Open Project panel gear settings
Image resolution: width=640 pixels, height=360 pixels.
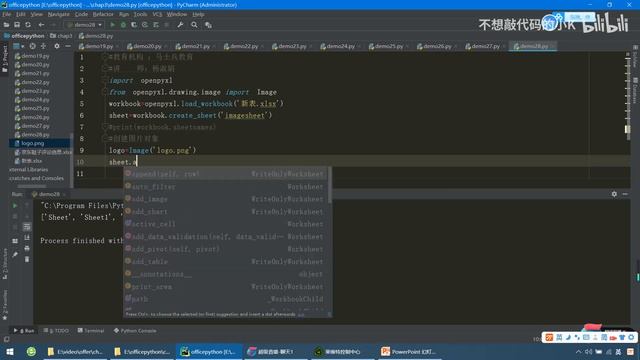57,47
